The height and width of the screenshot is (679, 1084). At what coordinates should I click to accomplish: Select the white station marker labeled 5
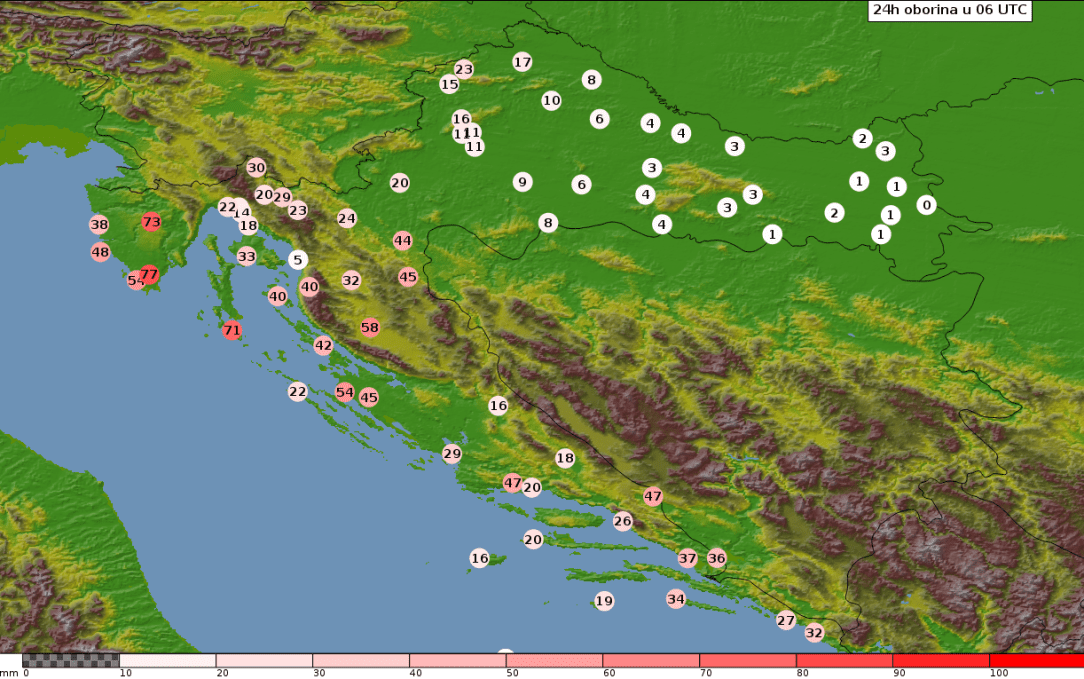(298, 260)
